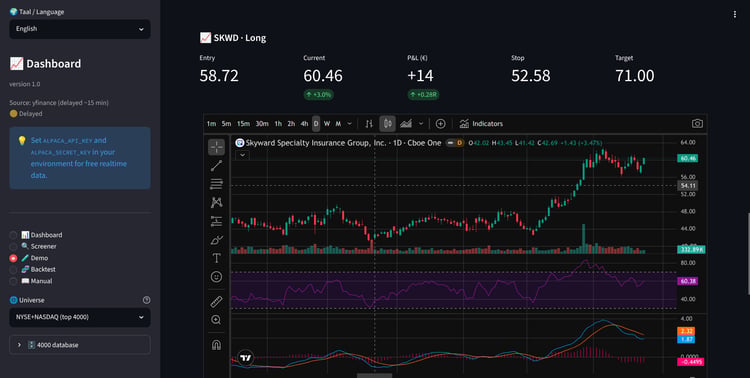750x378 pixels.
Task: Select the trend line drawing tool
Action: click(216, 166)
